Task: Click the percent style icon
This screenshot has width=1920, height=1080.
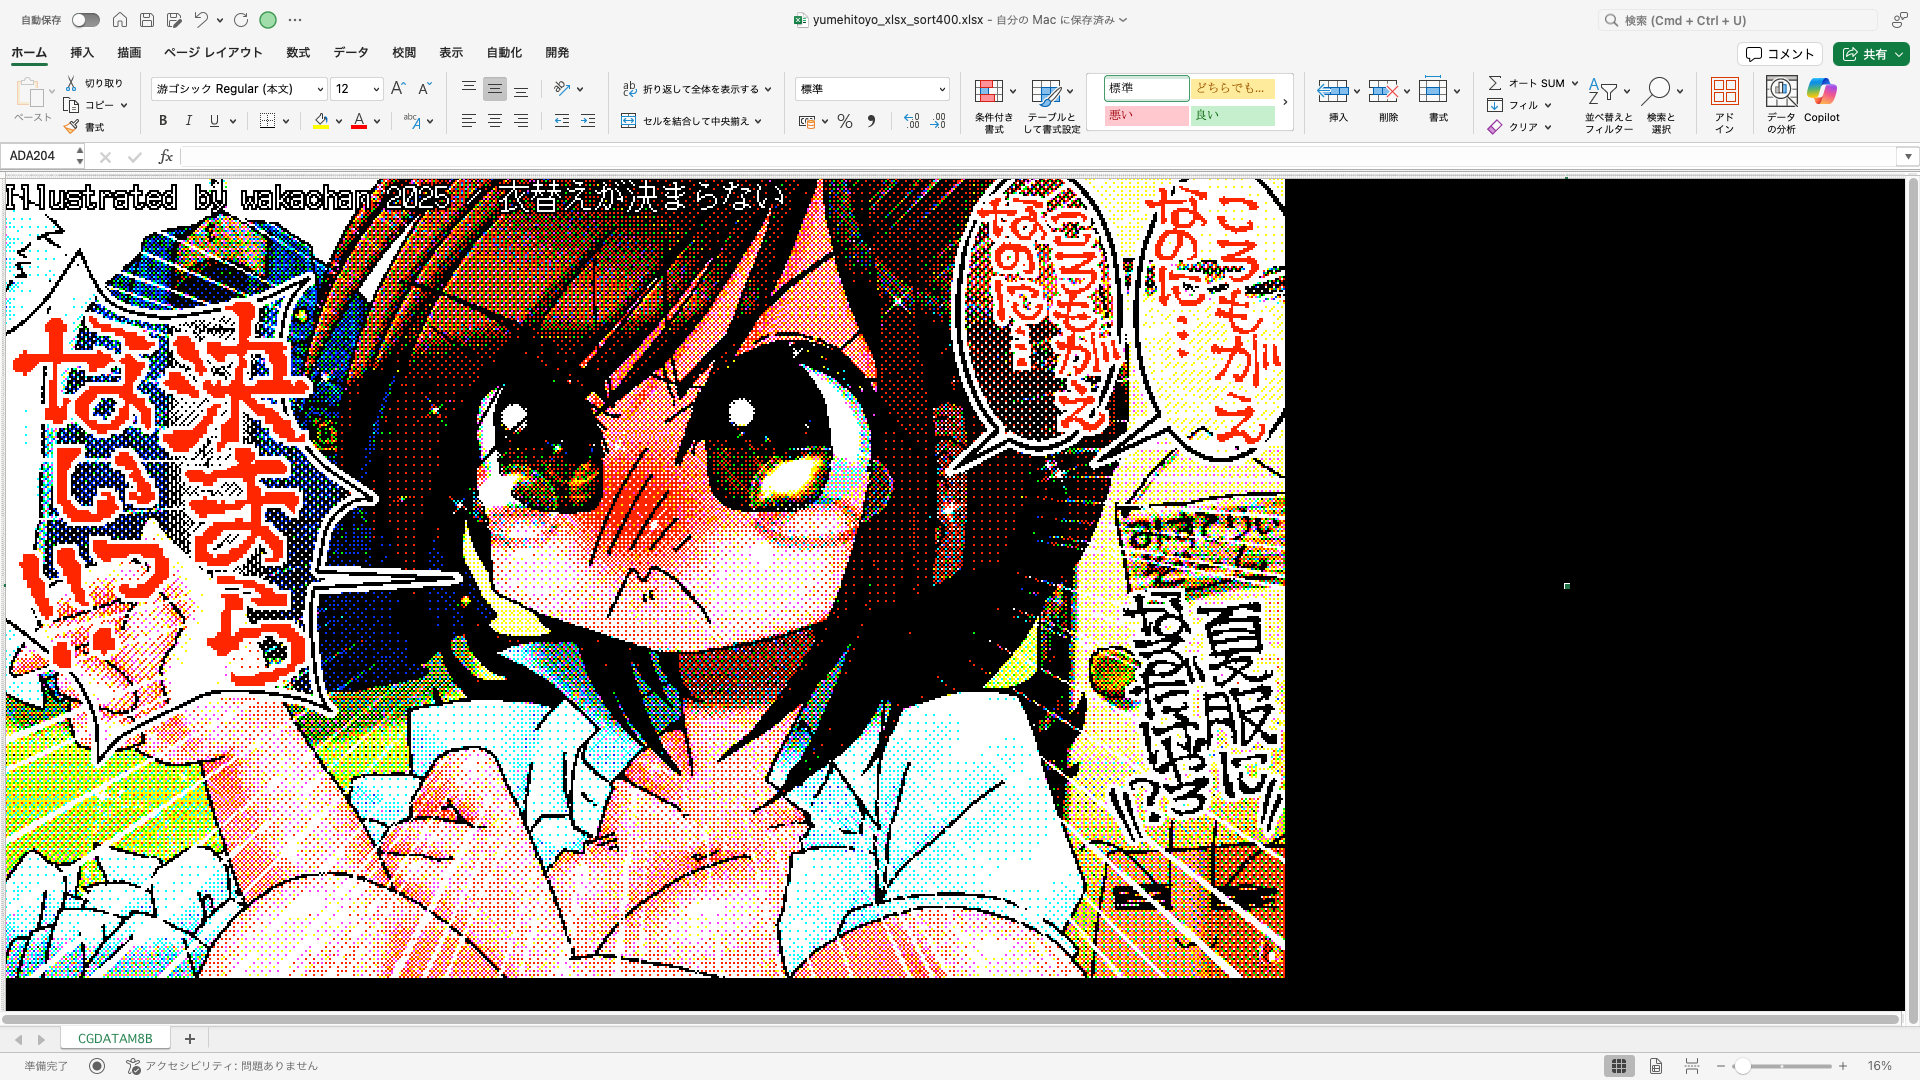Action: (x=845, y=121)
